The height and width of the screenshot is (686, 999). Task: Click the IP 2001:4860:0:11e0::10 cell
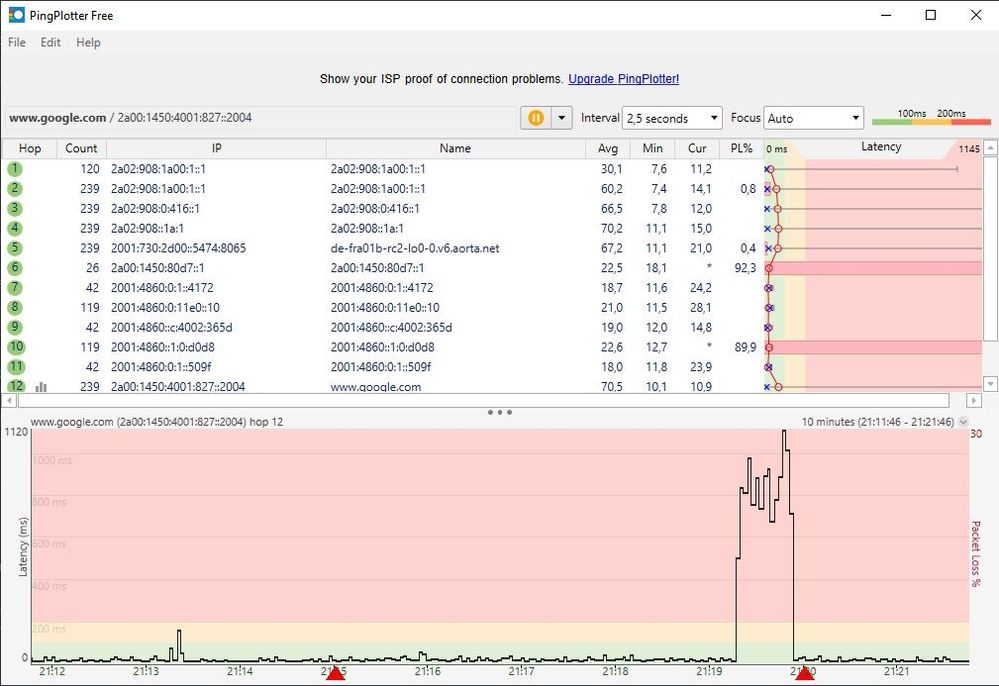pyautogui.click(x=165, y=307)
